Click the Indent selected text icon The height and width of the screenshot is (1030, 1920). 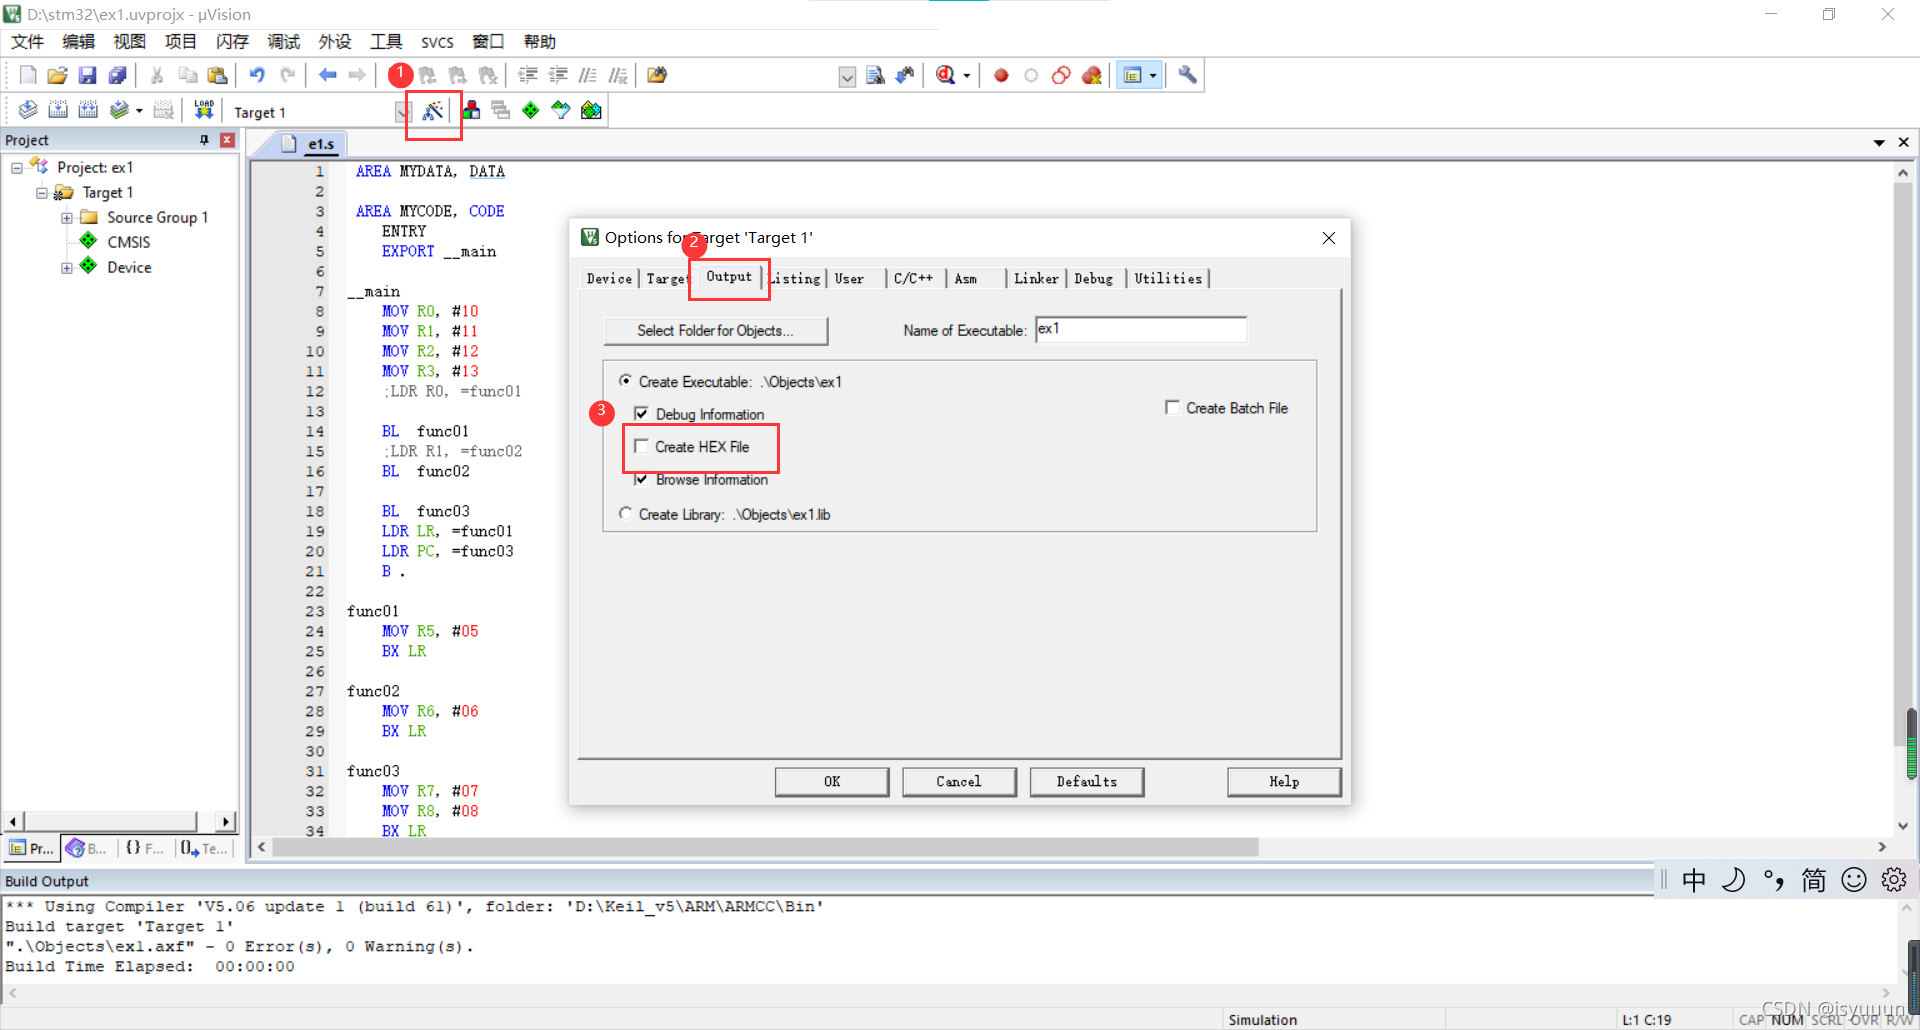click(x=528, y=75)
